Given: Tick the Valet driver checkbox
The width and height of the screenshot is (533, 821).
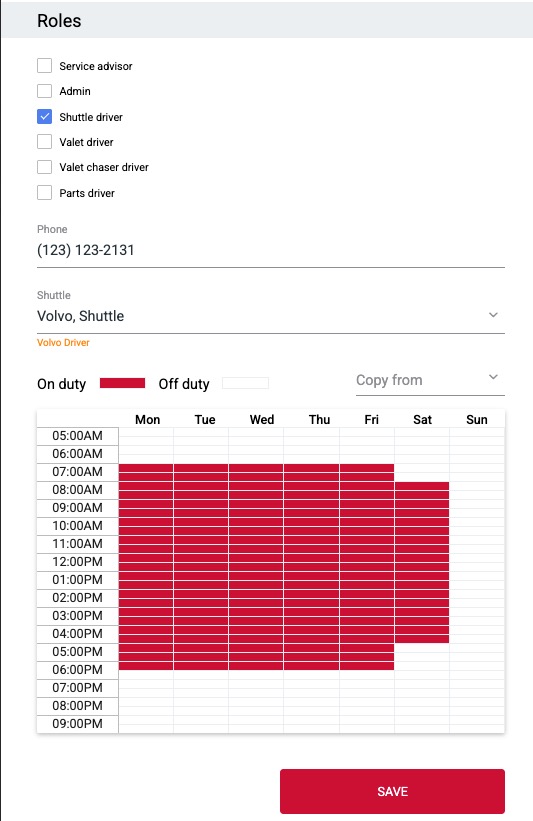Looking at the screenshot, I should 45,142.
